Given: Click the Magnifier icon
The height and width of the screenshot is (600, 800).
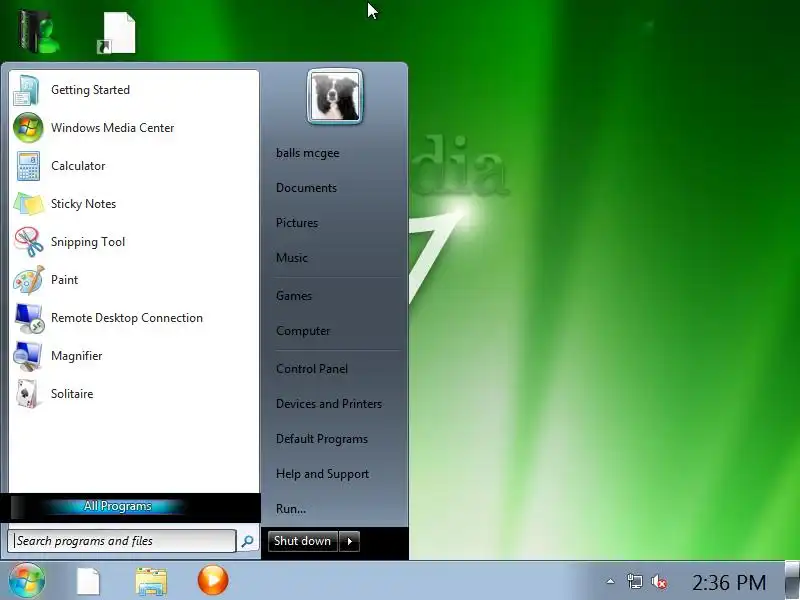Looking at the screenshot, I should click(27, 356).
